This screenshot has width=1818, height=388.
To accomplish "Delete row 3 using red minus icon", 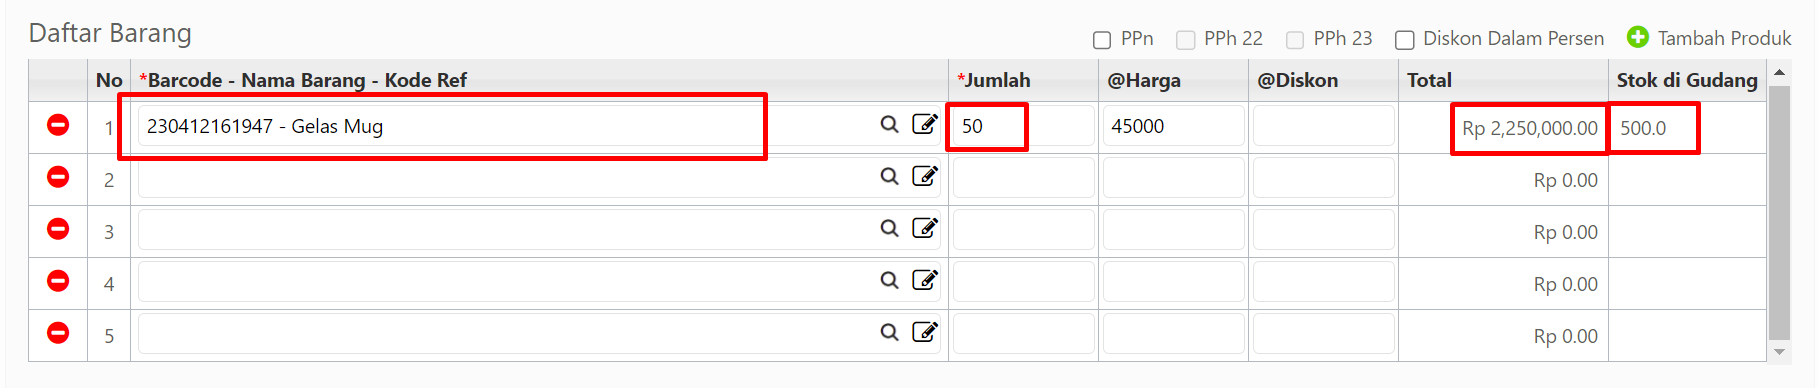I will (58, 229).
